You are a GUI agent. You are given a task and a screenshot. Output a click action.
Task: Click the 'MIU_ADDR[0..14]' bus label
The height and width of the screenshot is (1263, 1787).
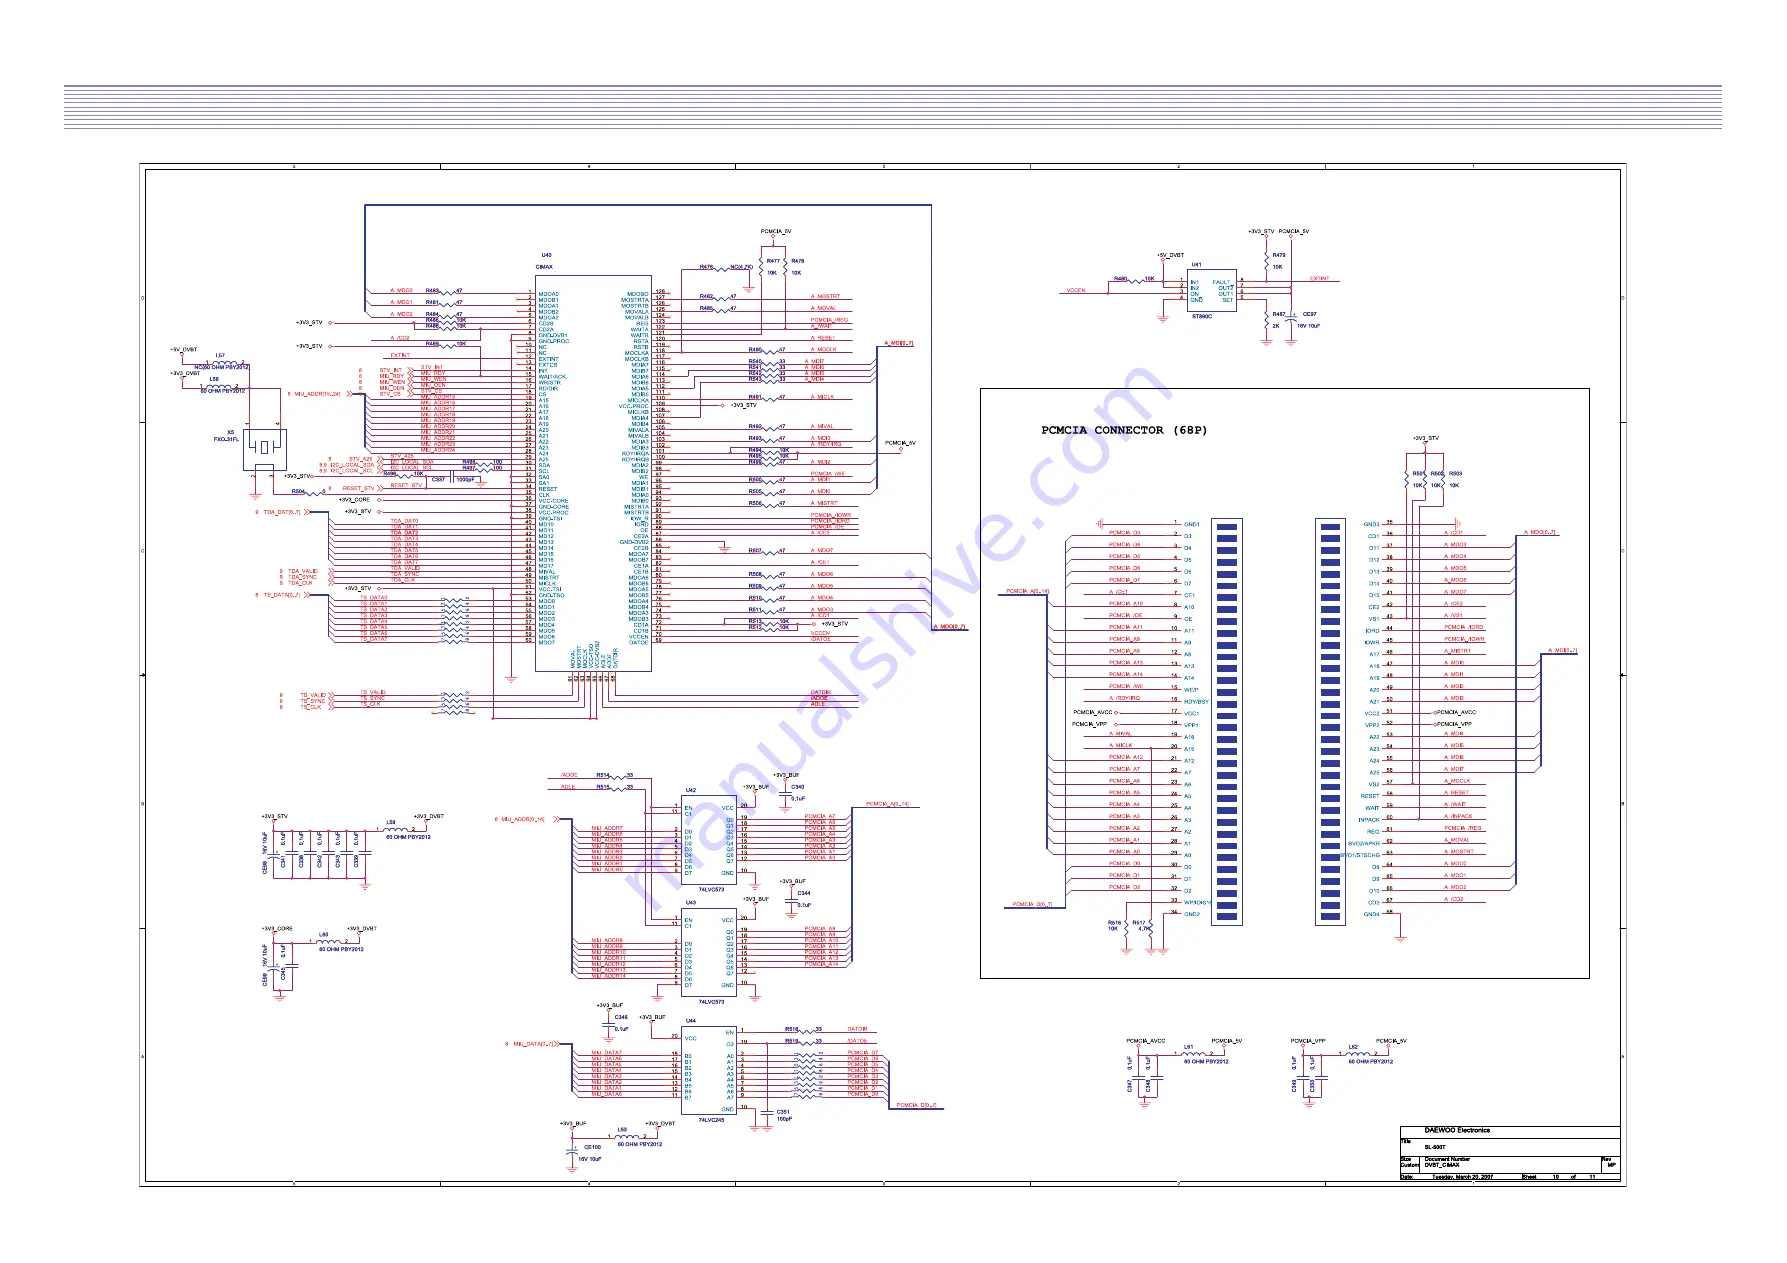pyautogui.click(x=523, y=819)
